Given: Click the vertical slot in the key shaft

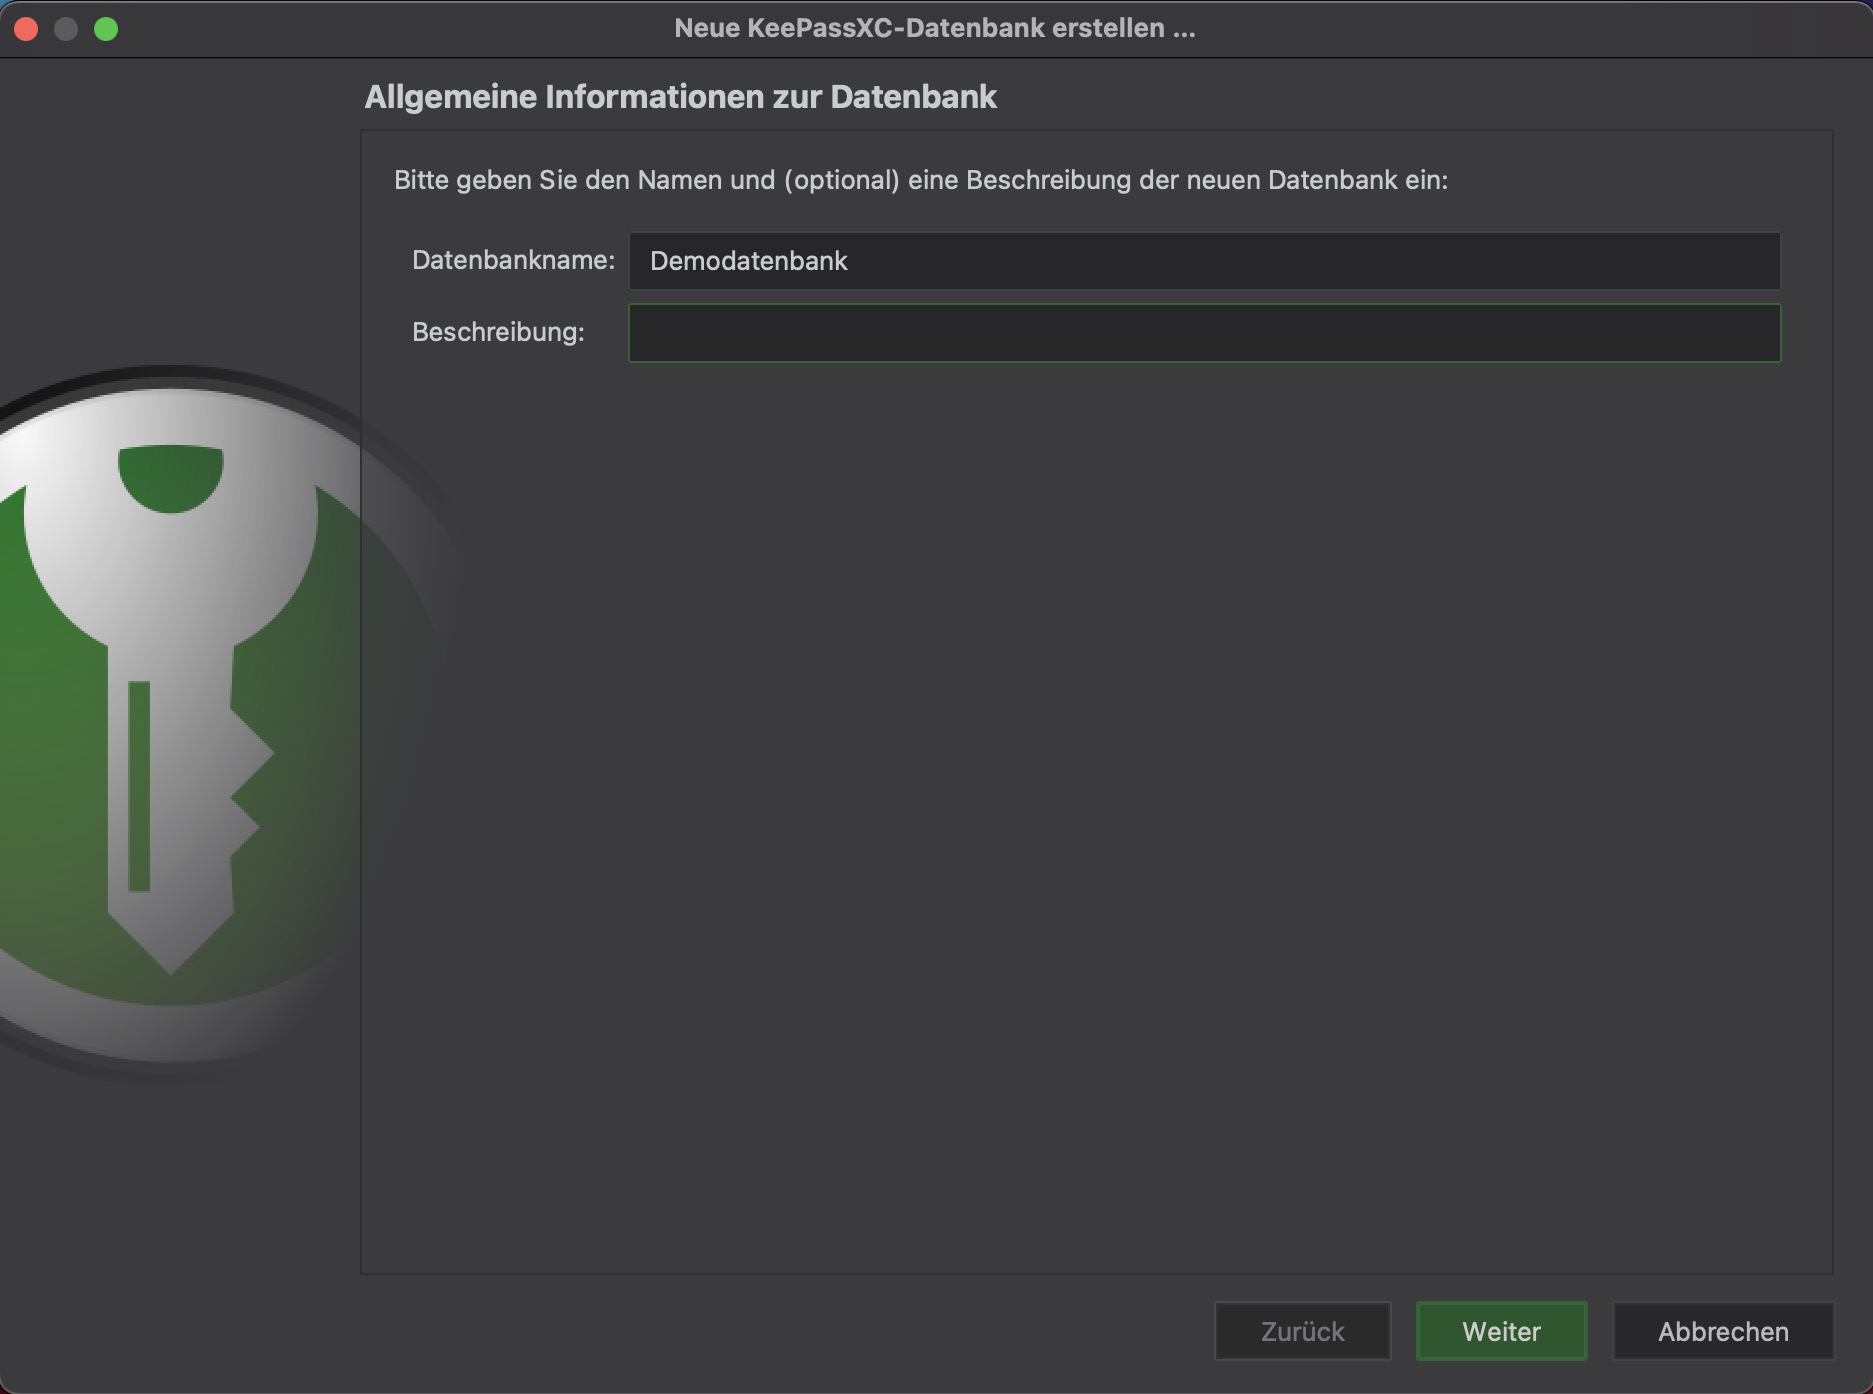Looking at the screenshot, I should tap(139, 785).
